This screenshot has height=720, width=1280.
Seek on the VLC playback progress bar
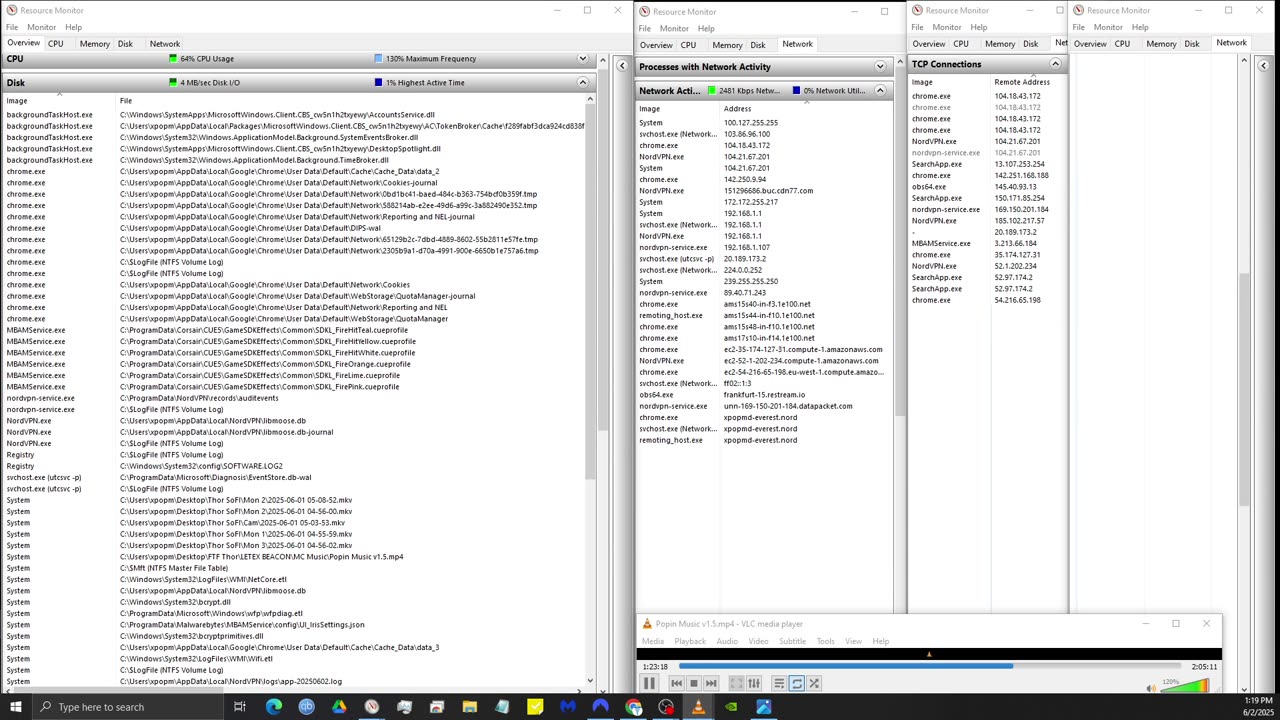pos(929,666)
